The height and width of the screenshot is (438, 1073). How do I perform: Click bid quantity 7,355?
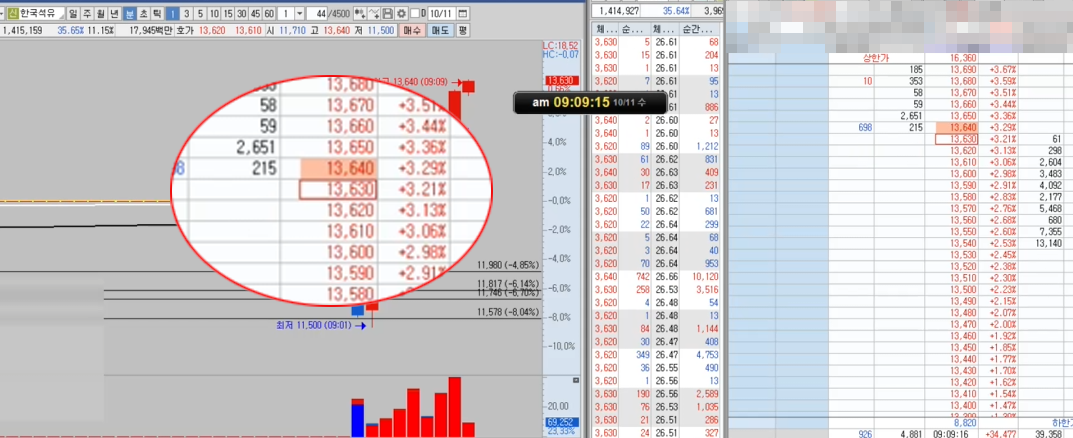pos(1050,231)
